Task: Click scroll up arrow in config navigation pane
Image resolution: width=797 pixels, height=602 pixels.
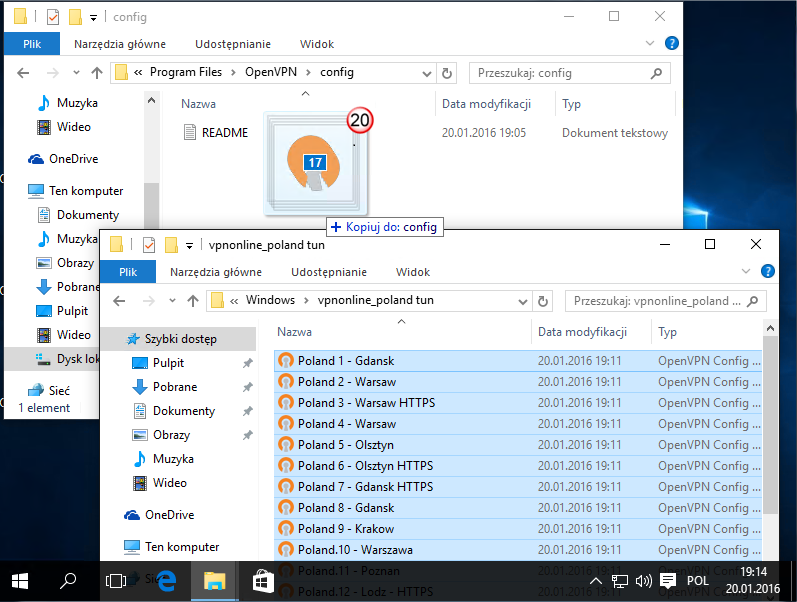Action: (x=151, y=101)
